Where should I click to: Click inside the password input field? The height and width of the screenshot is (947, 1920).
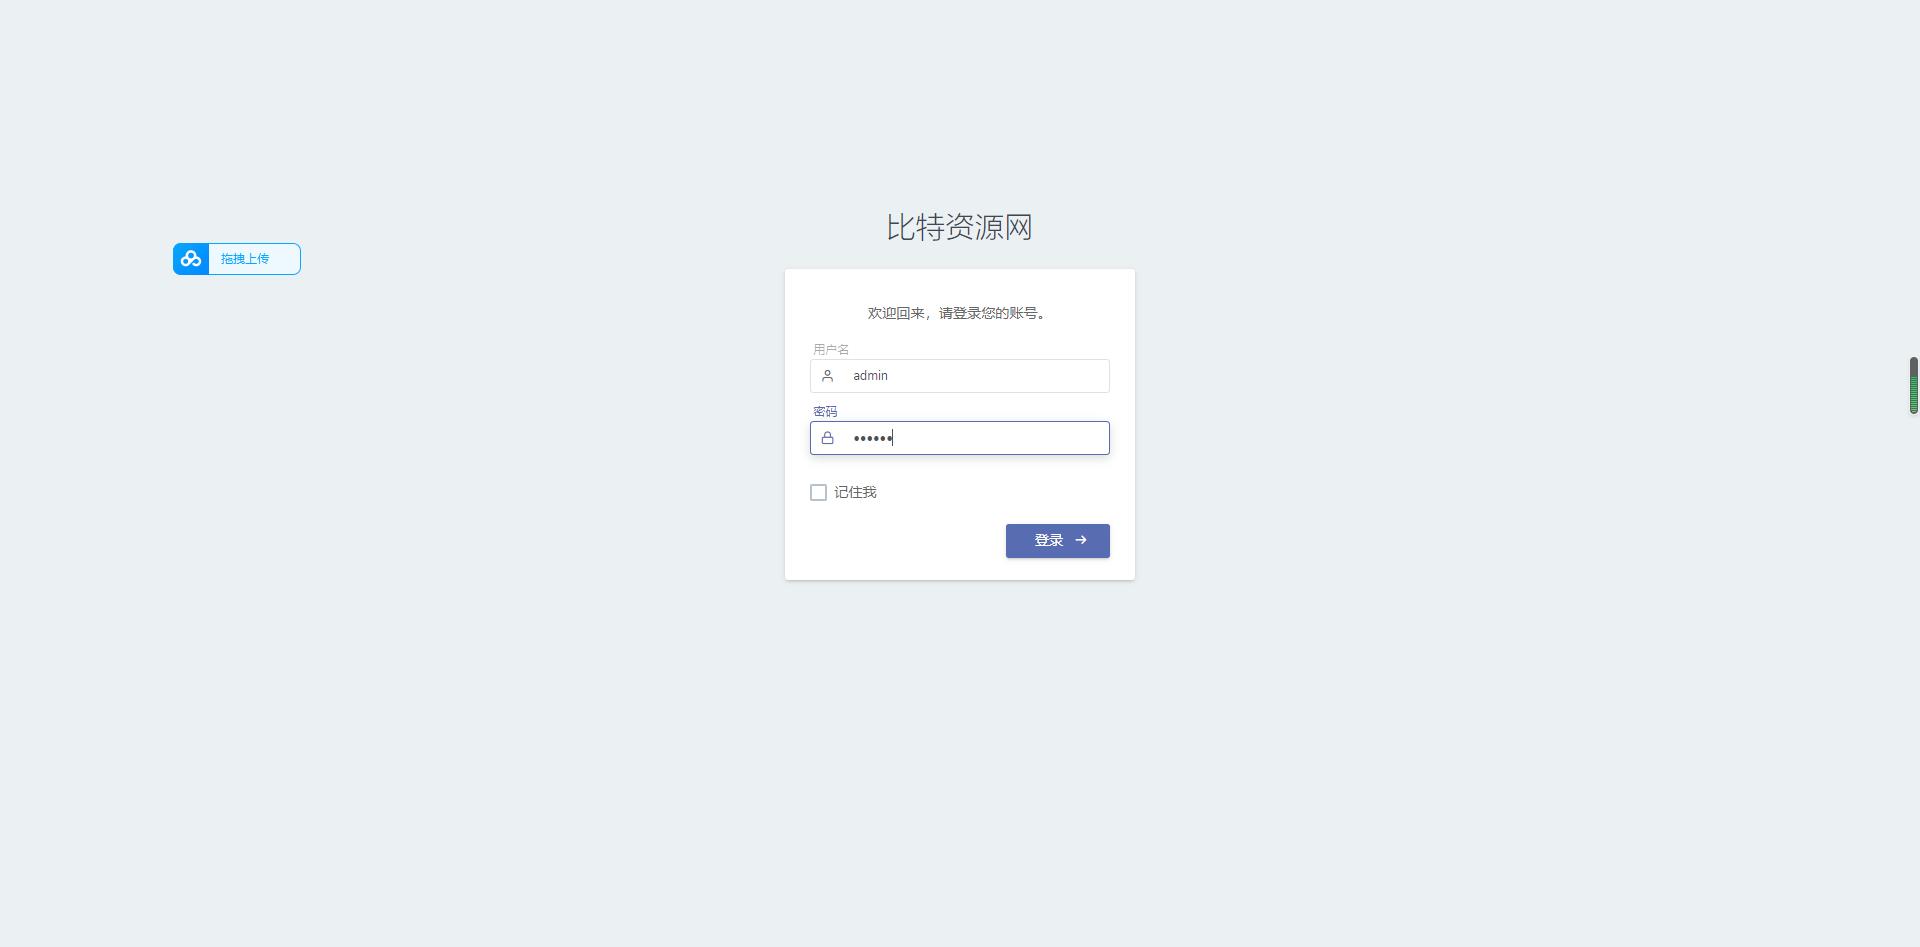(960, 438)
